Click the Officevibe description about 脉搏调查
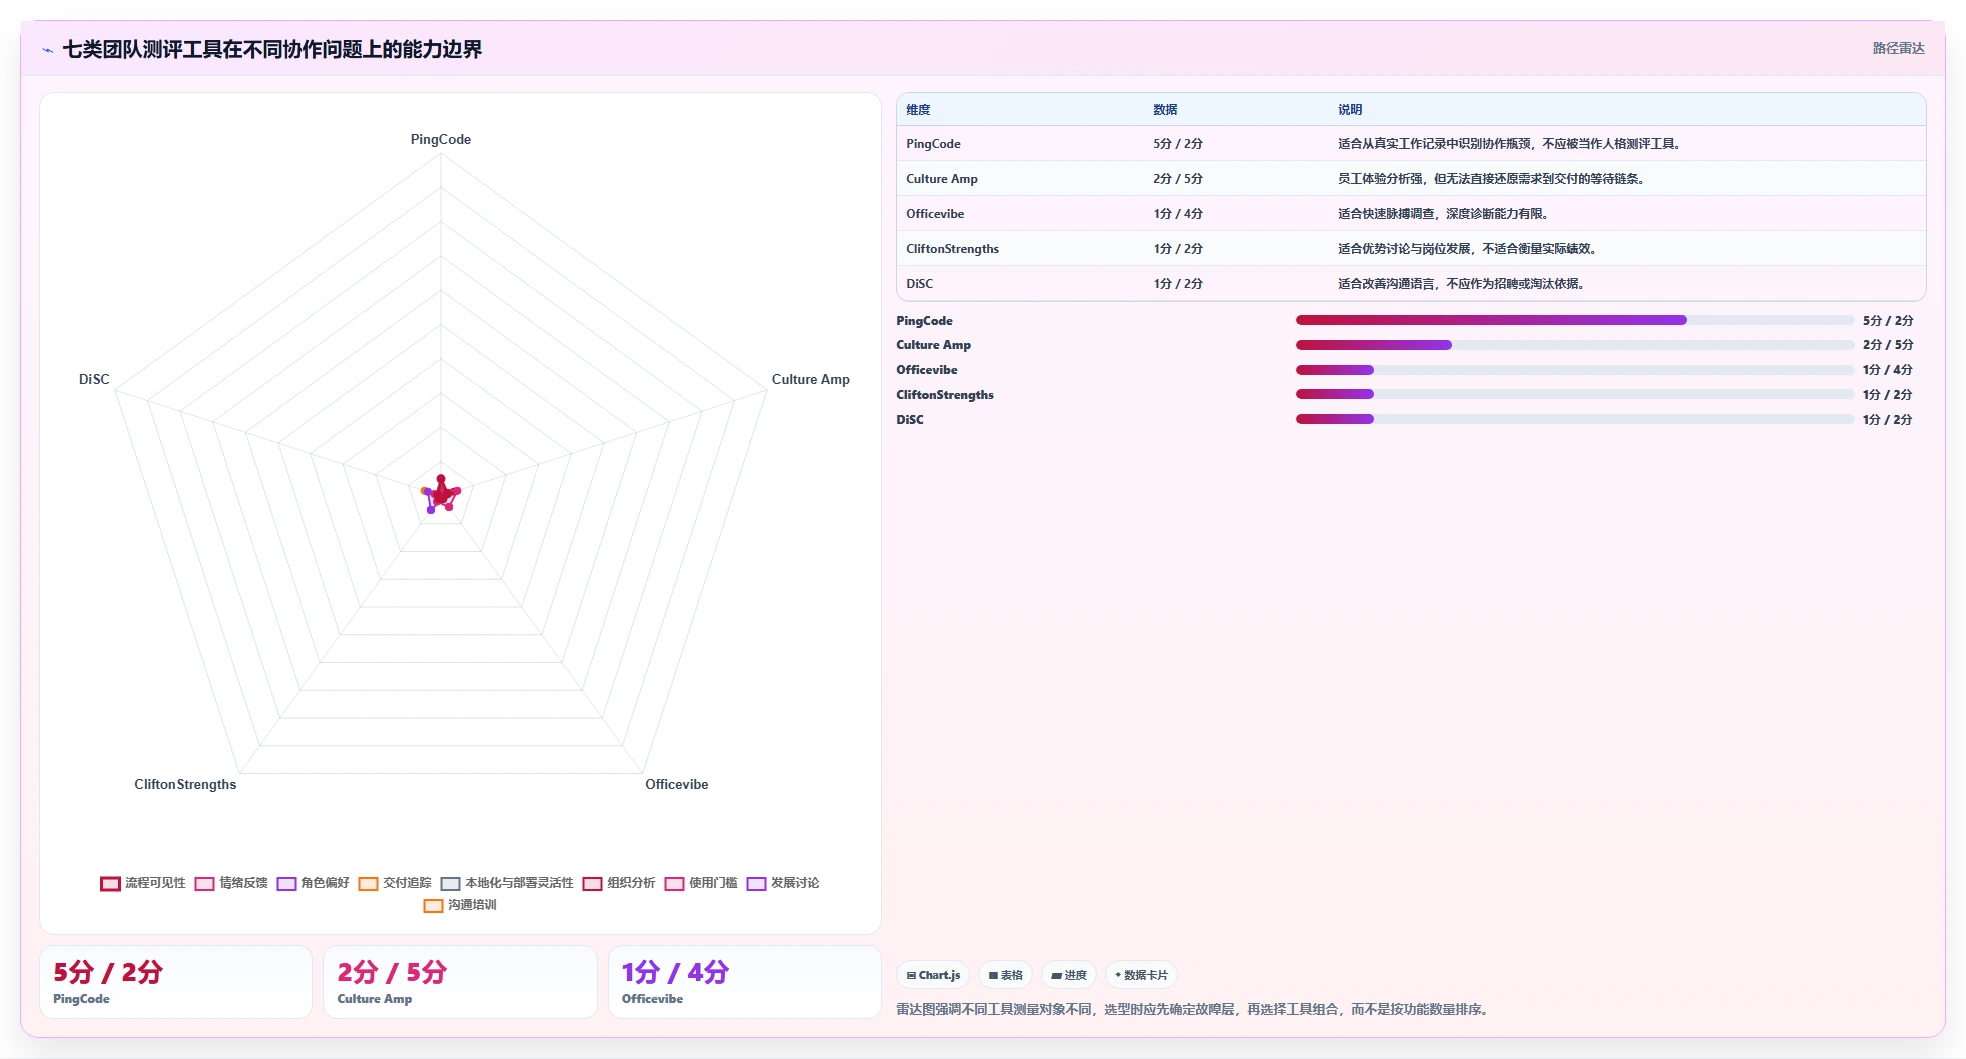 1445,214
